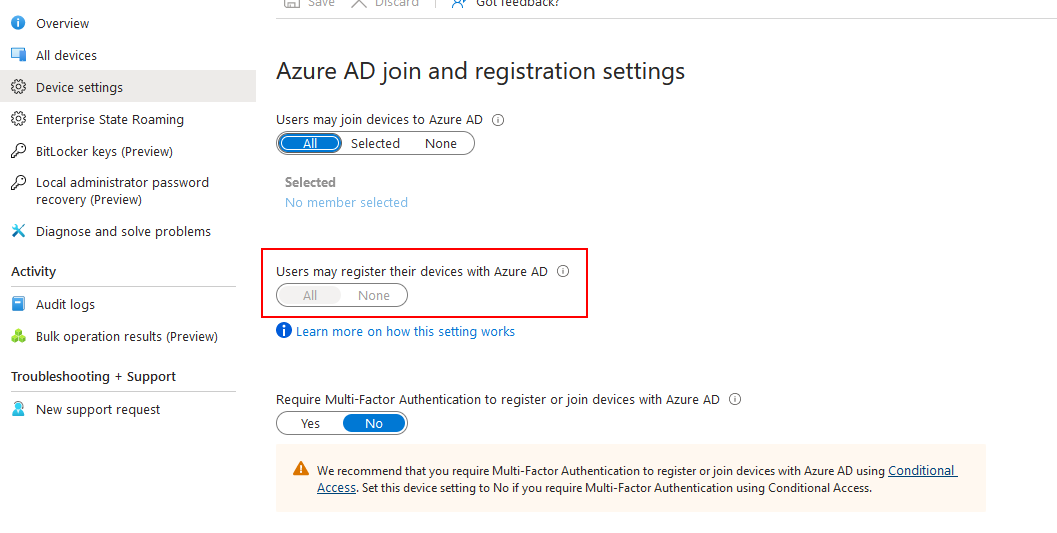Set Require Multi-Factor Authentication to No
This screenshot has height=533, width=1057.
point(374,423)
